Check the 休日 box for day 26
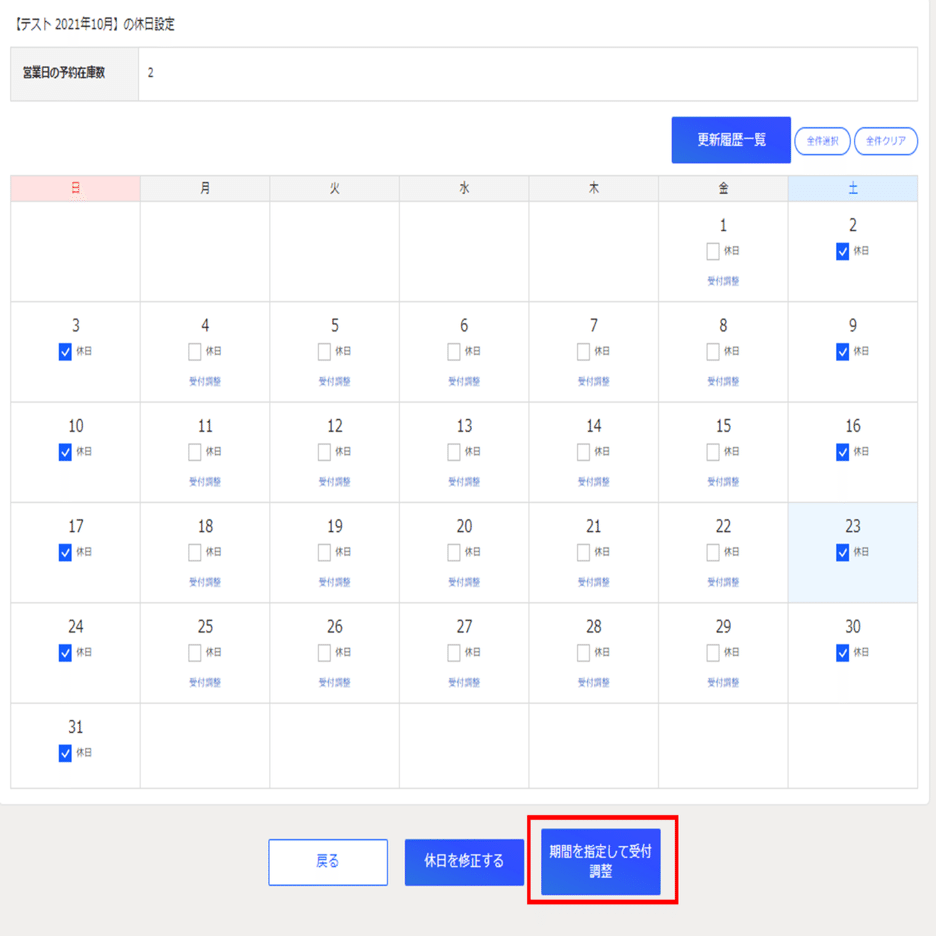Image resolution: width=936 pixels, height=936 pixels. tap(324, 652)
